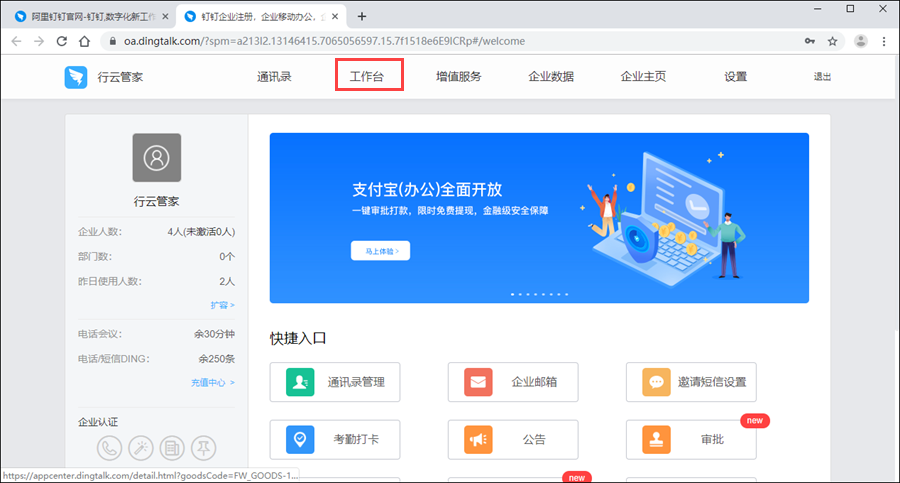Screen dimensions: 900x483
Task: Click the orange 公告 megaphone icon
Action: [x=478, y=439]
